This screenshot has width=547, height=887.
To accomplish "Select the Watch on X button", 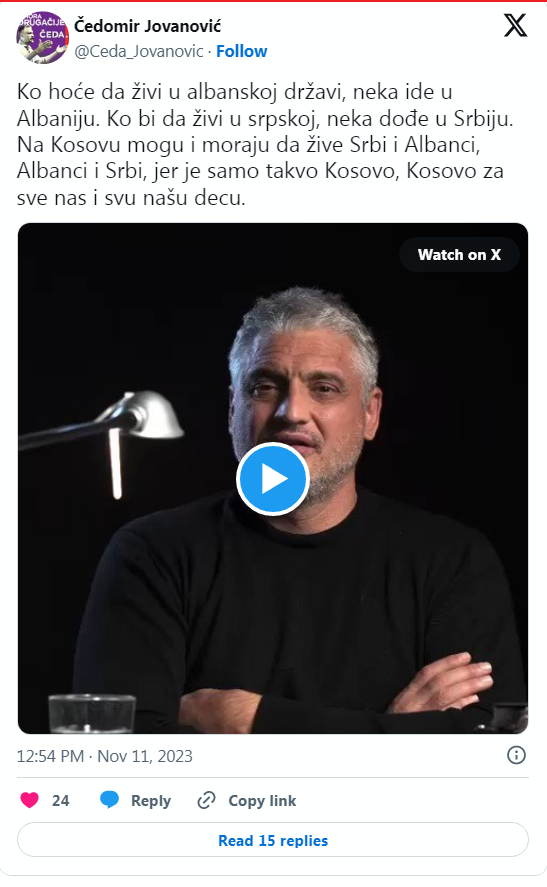I will coord(459,255).
